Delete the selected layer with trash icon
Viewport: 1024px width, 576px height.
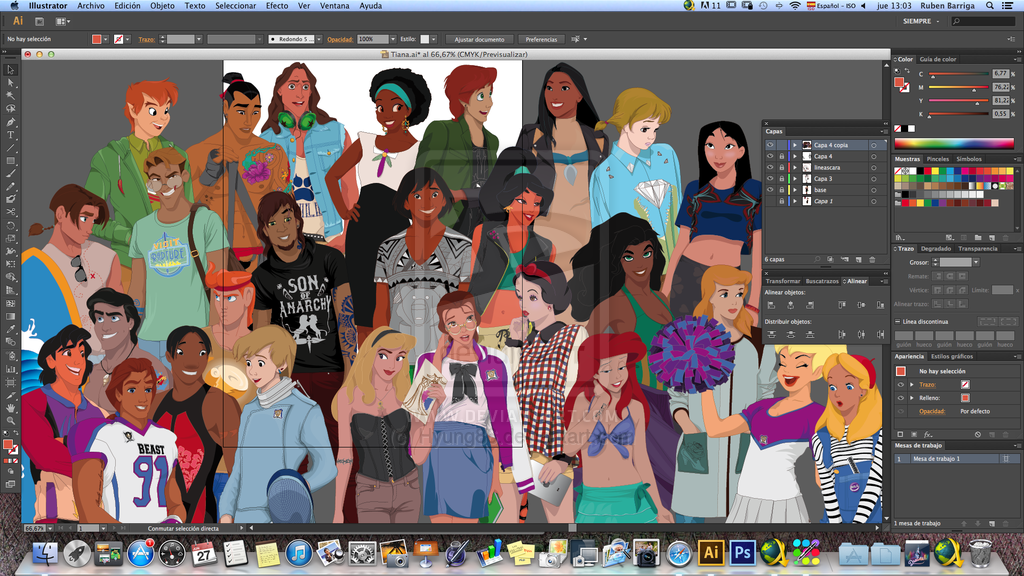874,259
